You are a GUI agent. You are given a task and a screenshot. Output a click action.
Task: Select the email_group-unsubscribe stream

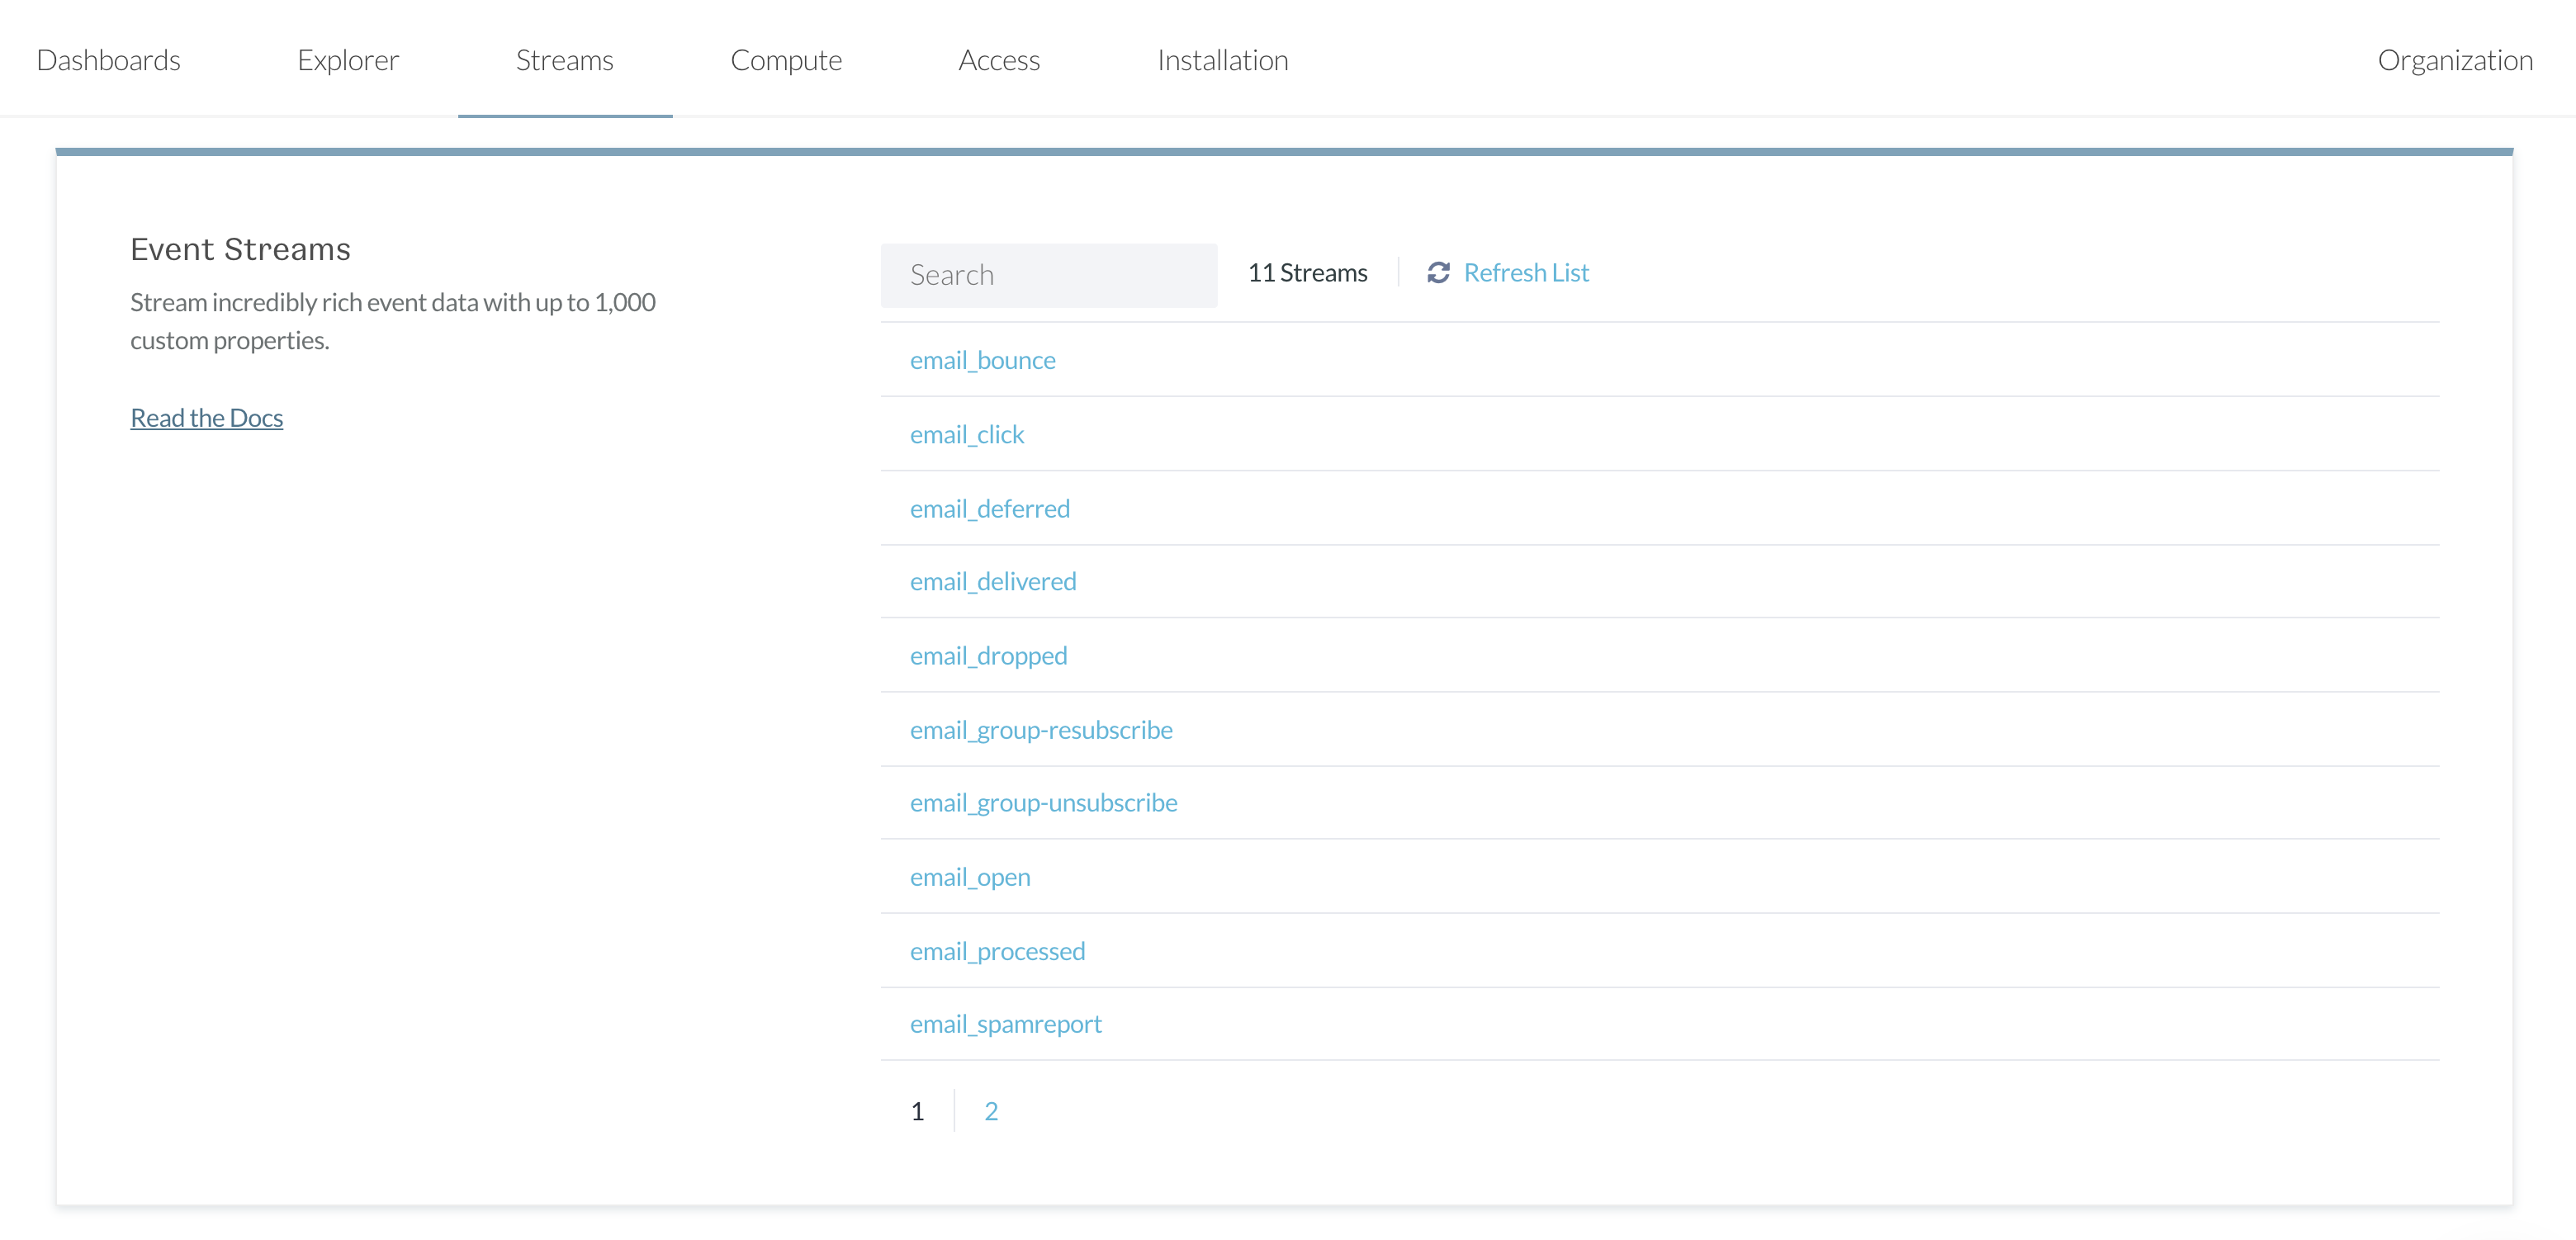click(x=1044, y=803)
